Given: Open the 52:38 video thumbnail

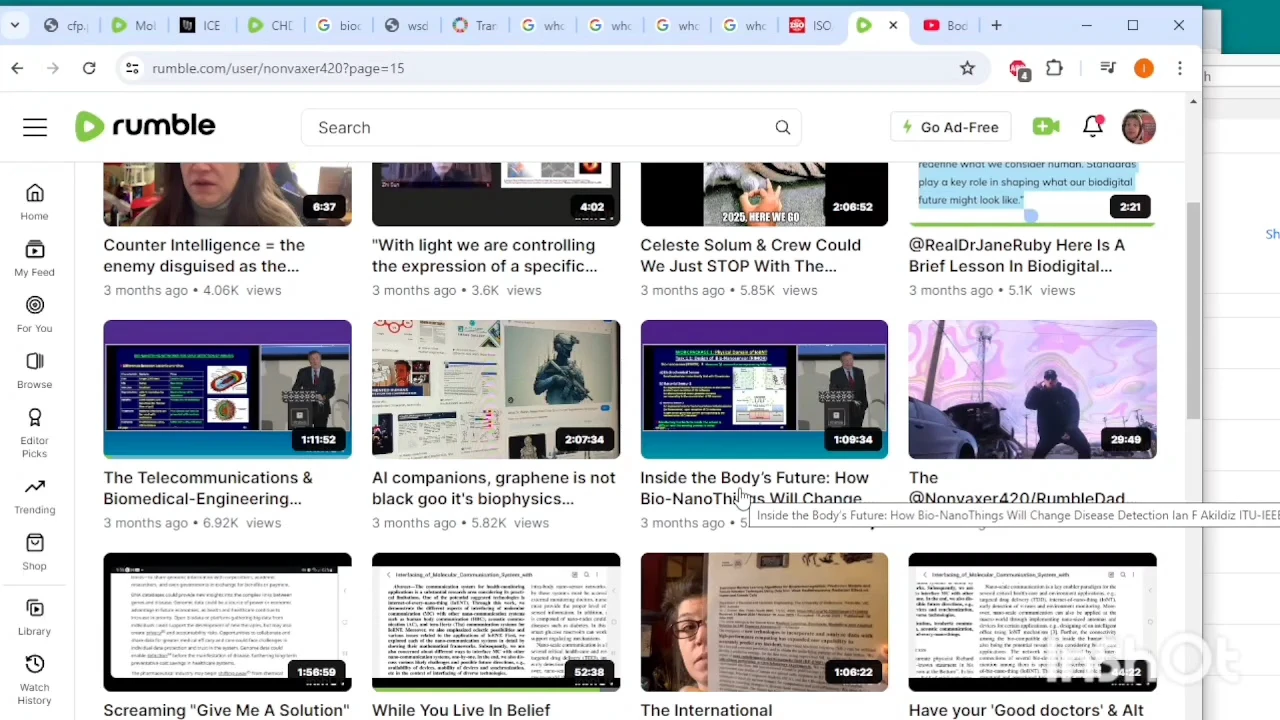Looking at the screenshot, I should pos(496,621).
